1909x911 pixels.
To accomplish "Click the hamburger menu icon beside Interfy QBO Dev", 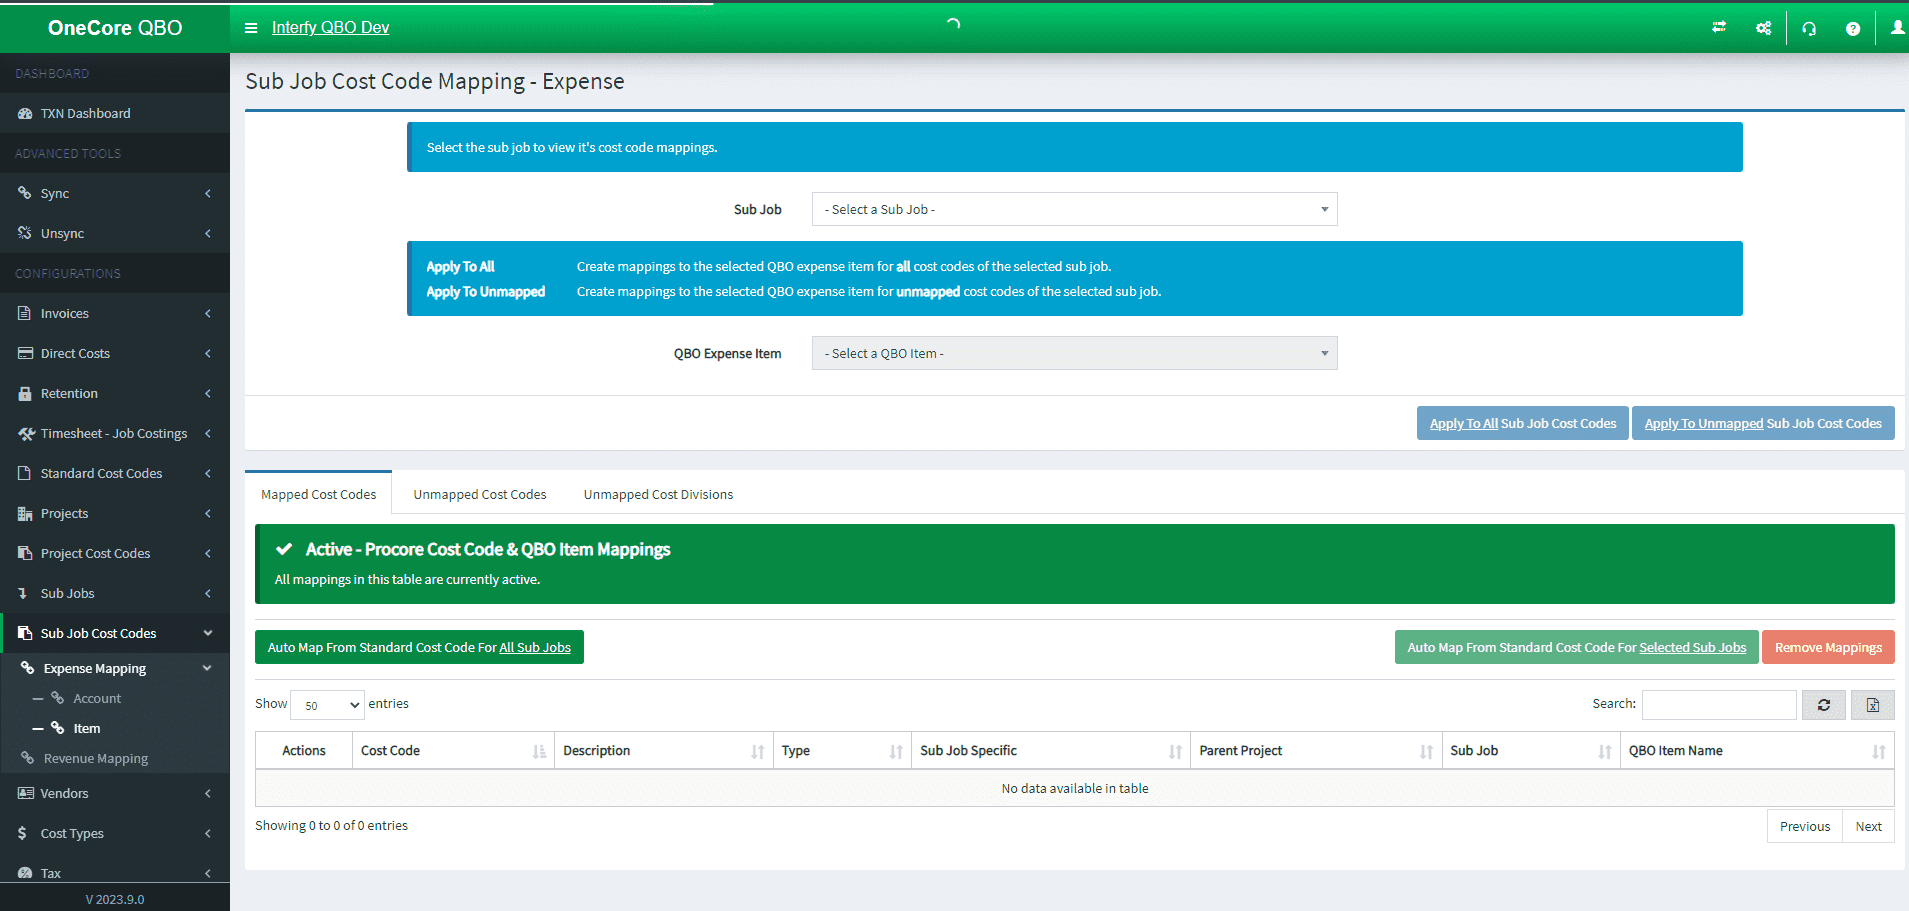I will (x=250, y=27).
